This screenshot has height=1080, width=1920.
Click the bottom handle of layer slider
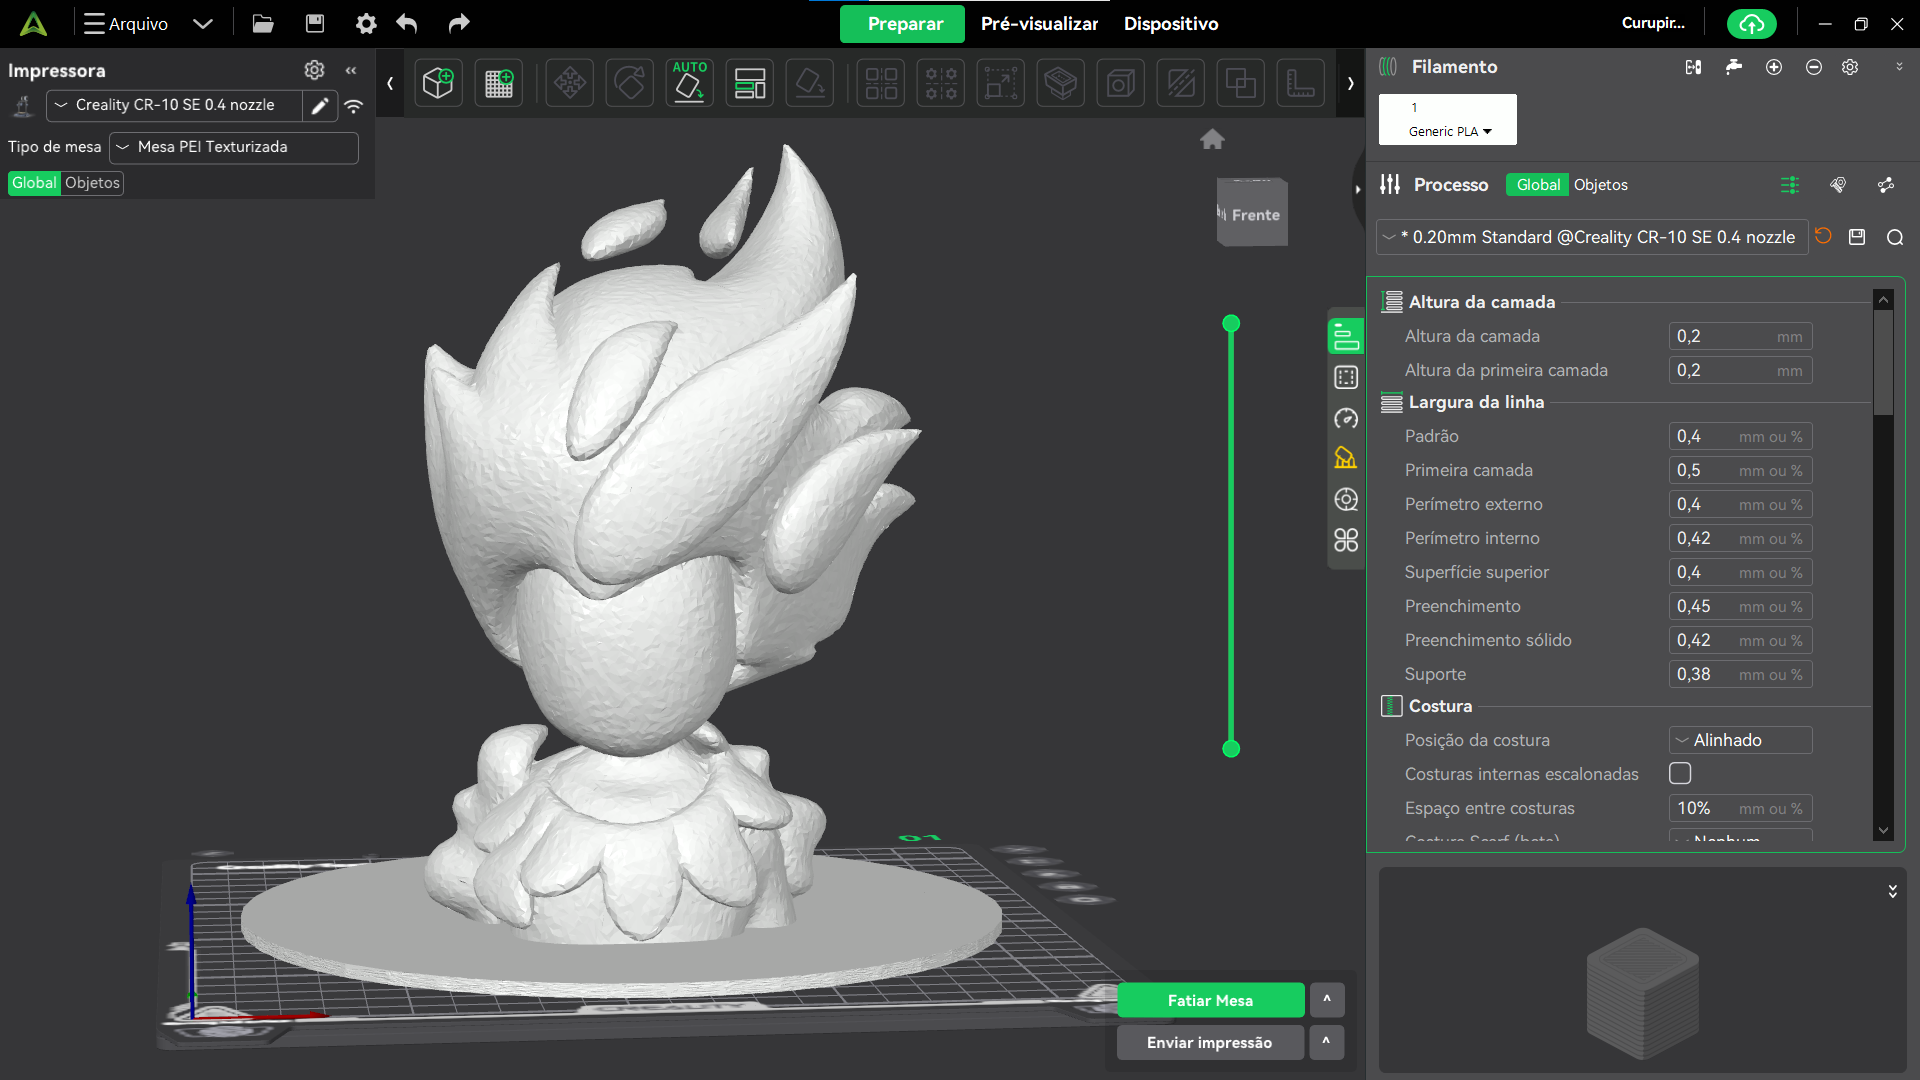pos(1231,749)
